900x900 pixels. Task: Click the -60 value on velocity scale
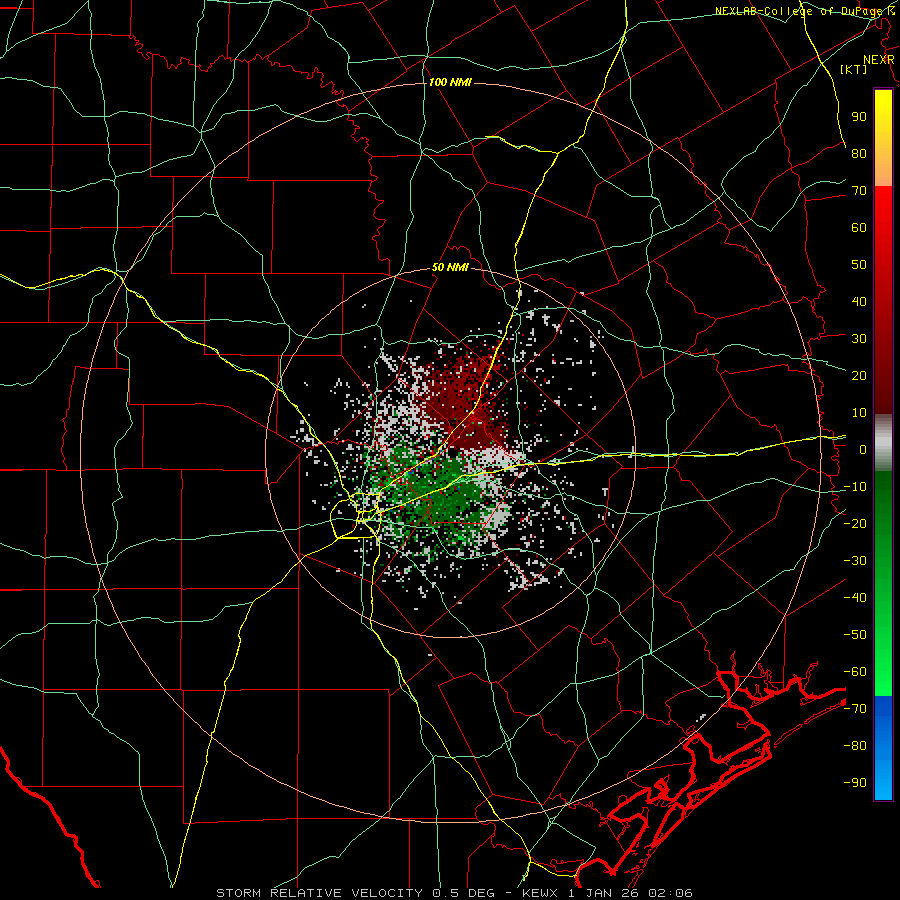pos(855,672)
